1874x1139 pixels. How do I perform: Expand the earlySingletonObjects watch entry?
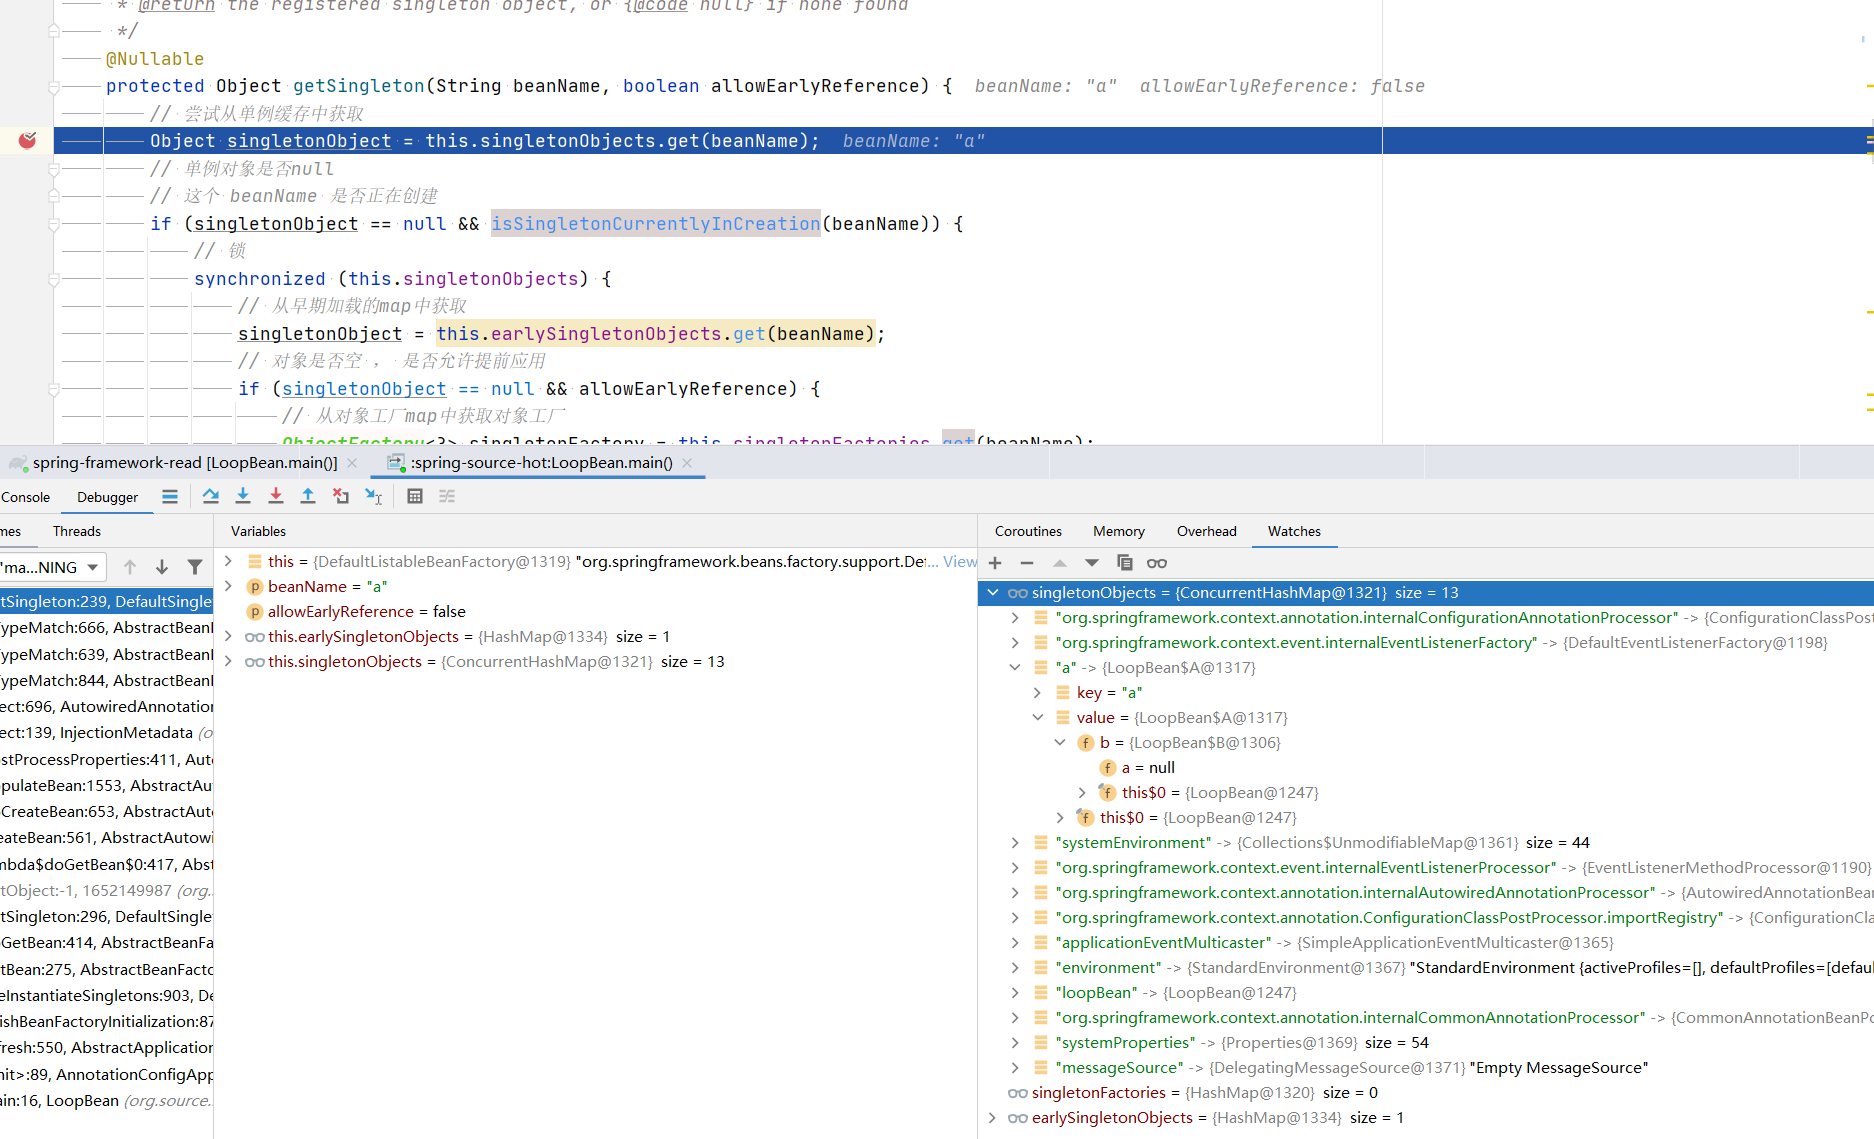992,1118
